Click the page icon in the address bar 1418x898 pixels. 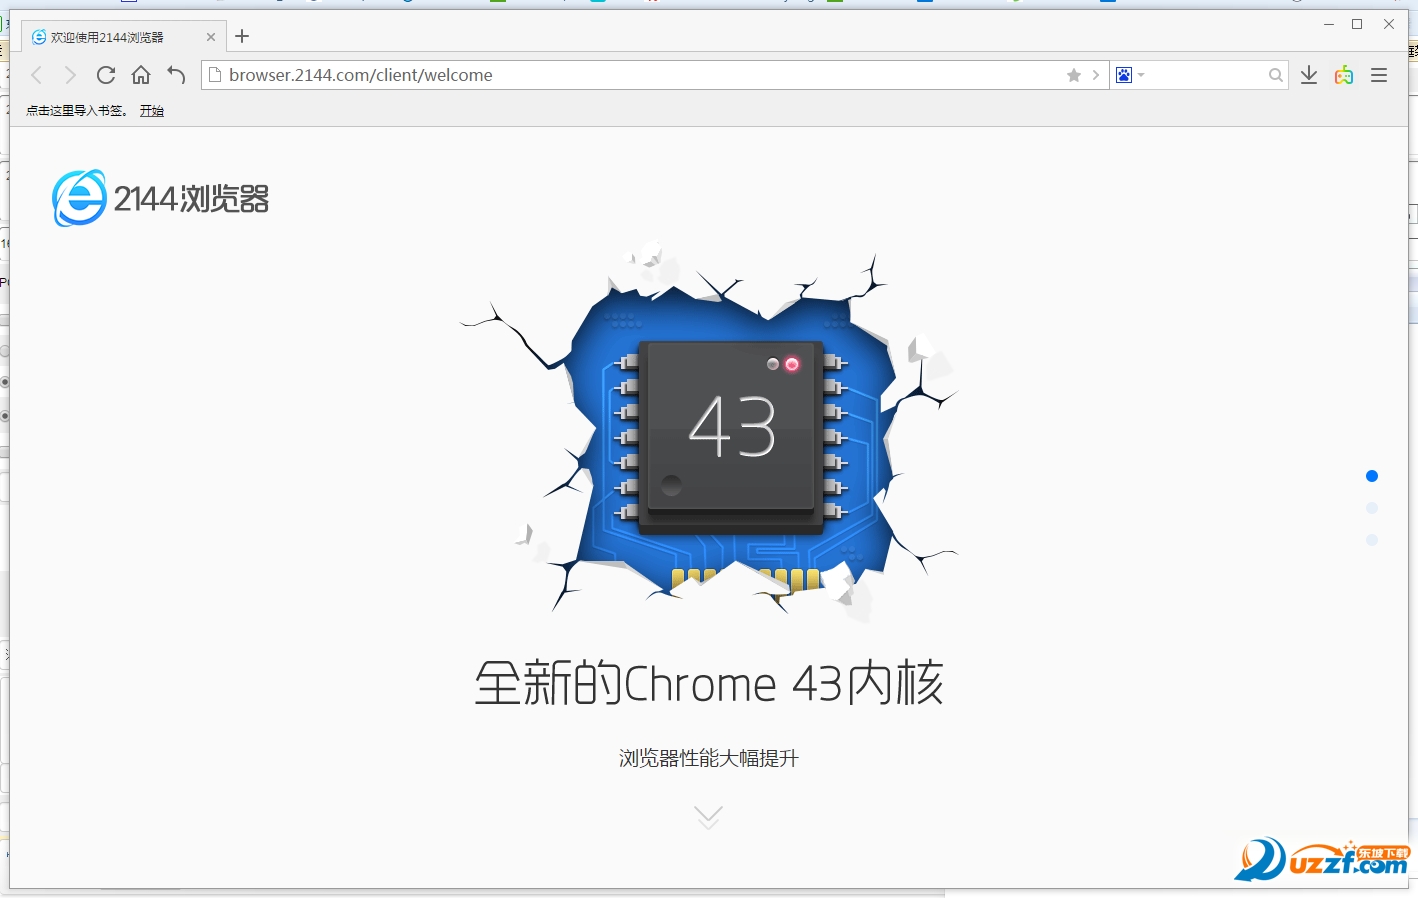pos(214,75)
